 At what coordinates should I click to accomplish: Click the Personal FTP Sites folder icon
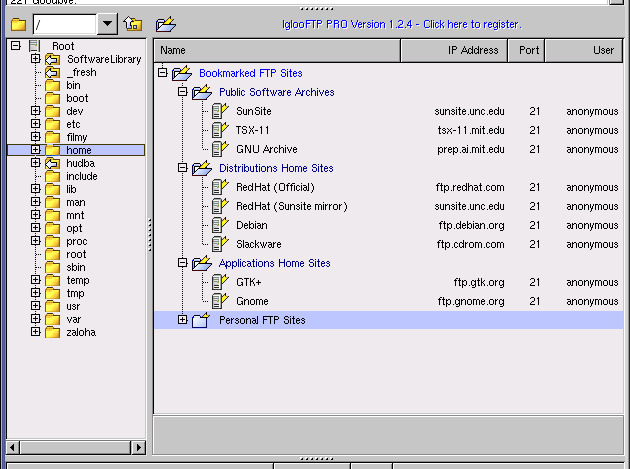point(201,320)
